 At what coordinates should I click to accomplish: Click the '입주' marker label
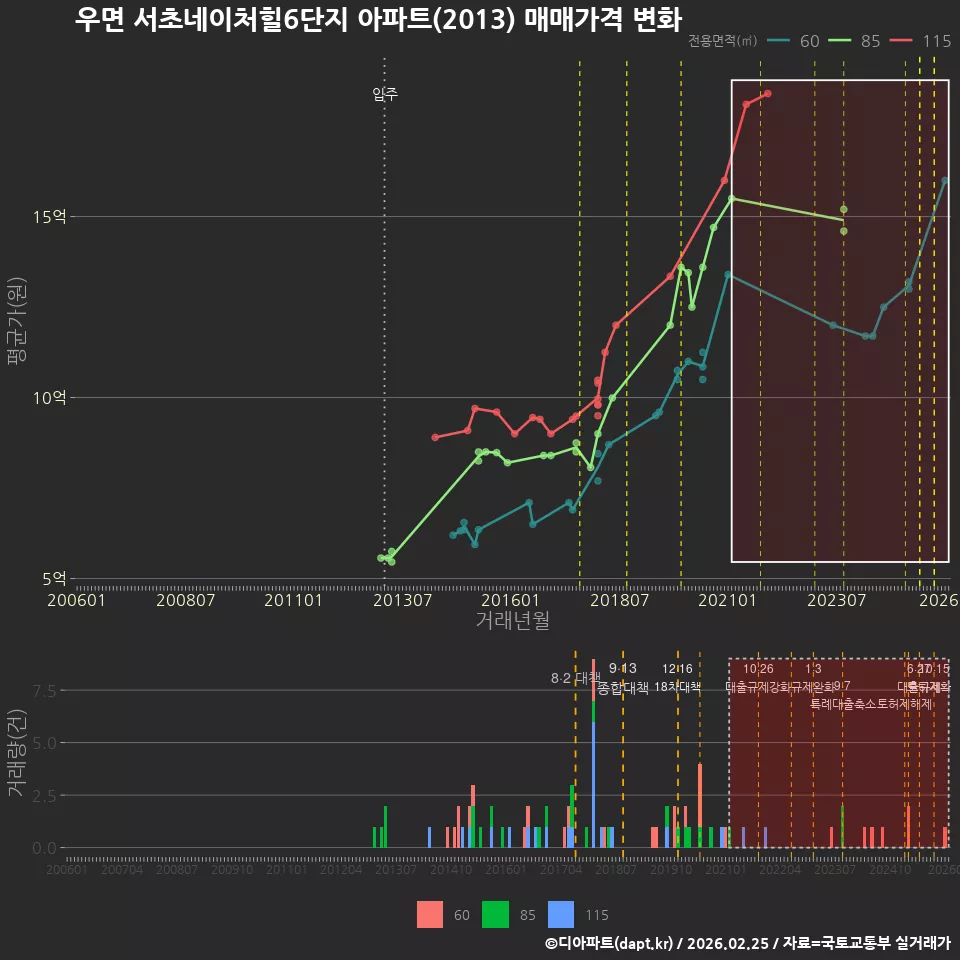tap(385, 94)
